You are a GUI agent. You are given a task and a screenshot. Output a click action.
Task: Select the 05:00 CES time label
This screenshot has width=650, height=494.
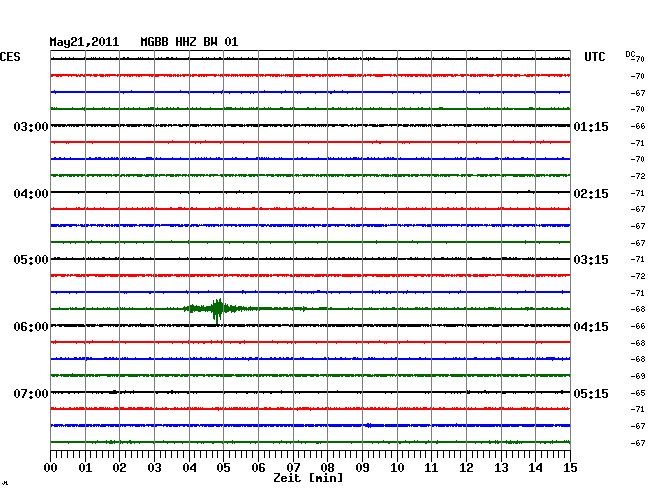tap(31, 260)
